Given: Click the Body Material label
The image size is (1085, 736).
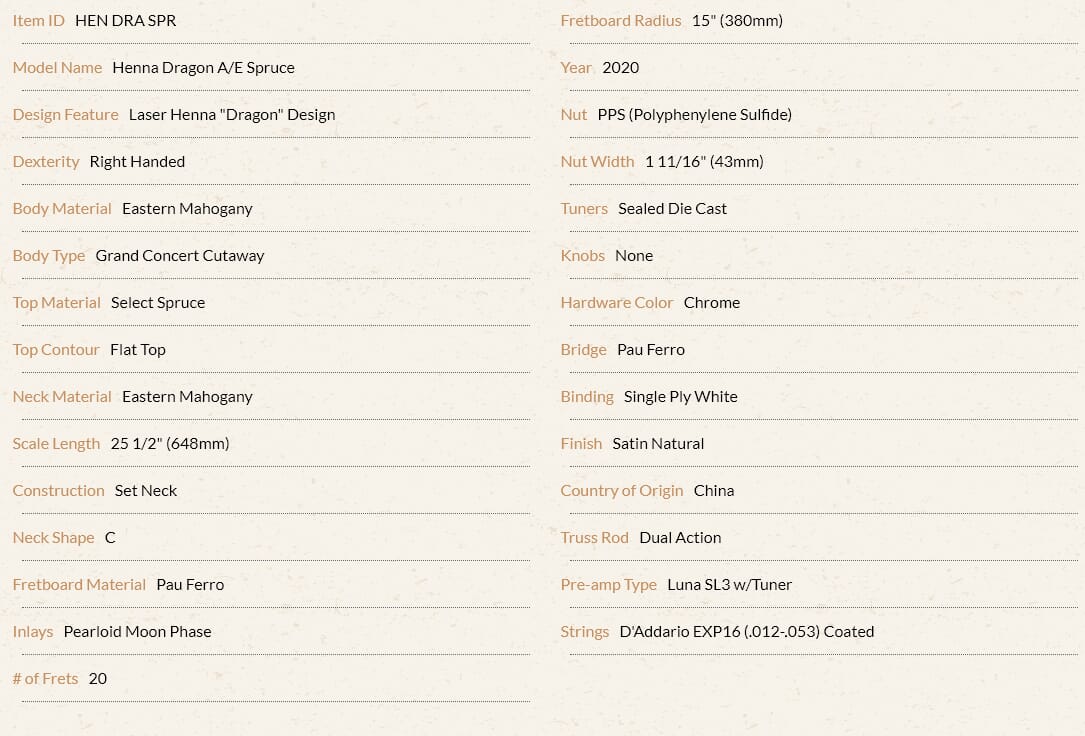Looking at the screenshot, I should pos(62,209).
